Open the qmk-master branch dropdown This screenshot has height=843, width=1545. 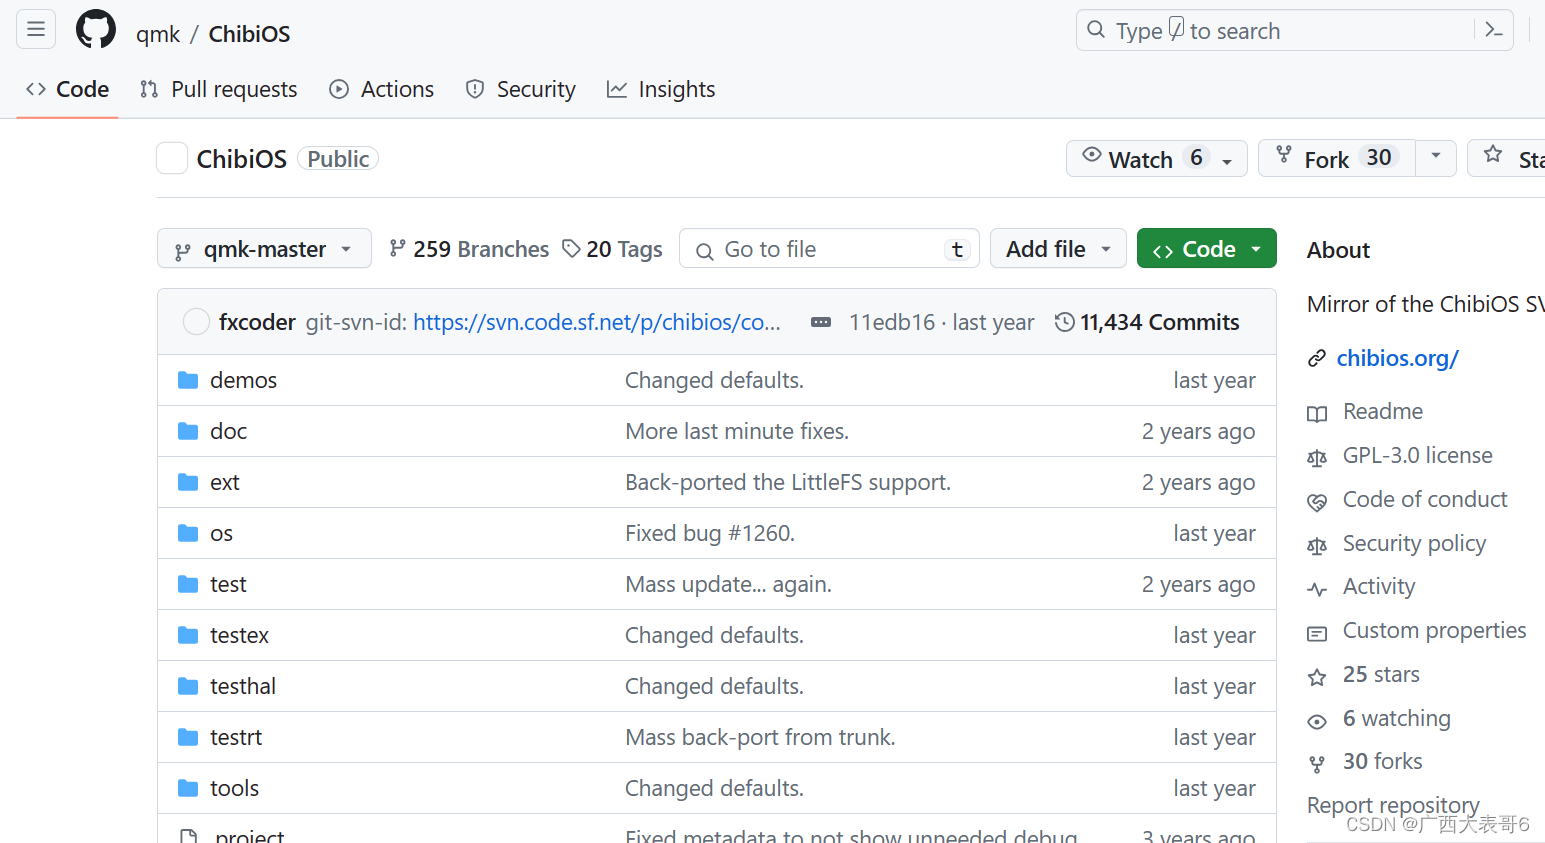(264, 248)
